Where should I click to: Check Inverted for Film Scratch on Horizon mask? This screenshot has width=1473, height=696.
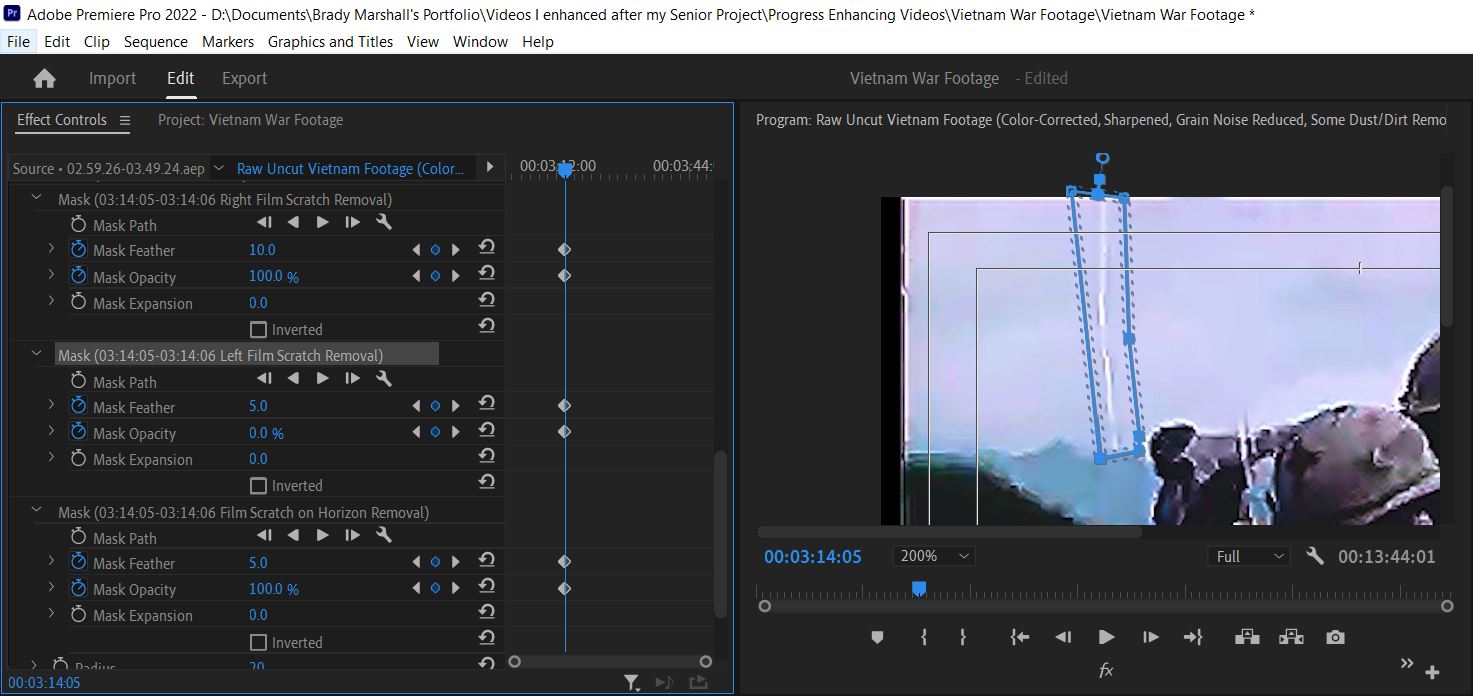click(x=259, y=643)
